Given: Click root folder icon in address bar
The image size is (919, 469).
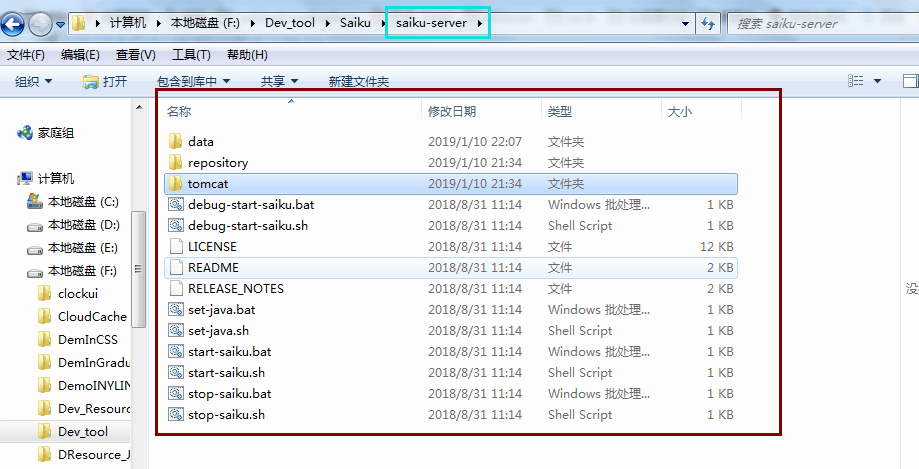Looking at the screenshot, I should pos(79,23).
